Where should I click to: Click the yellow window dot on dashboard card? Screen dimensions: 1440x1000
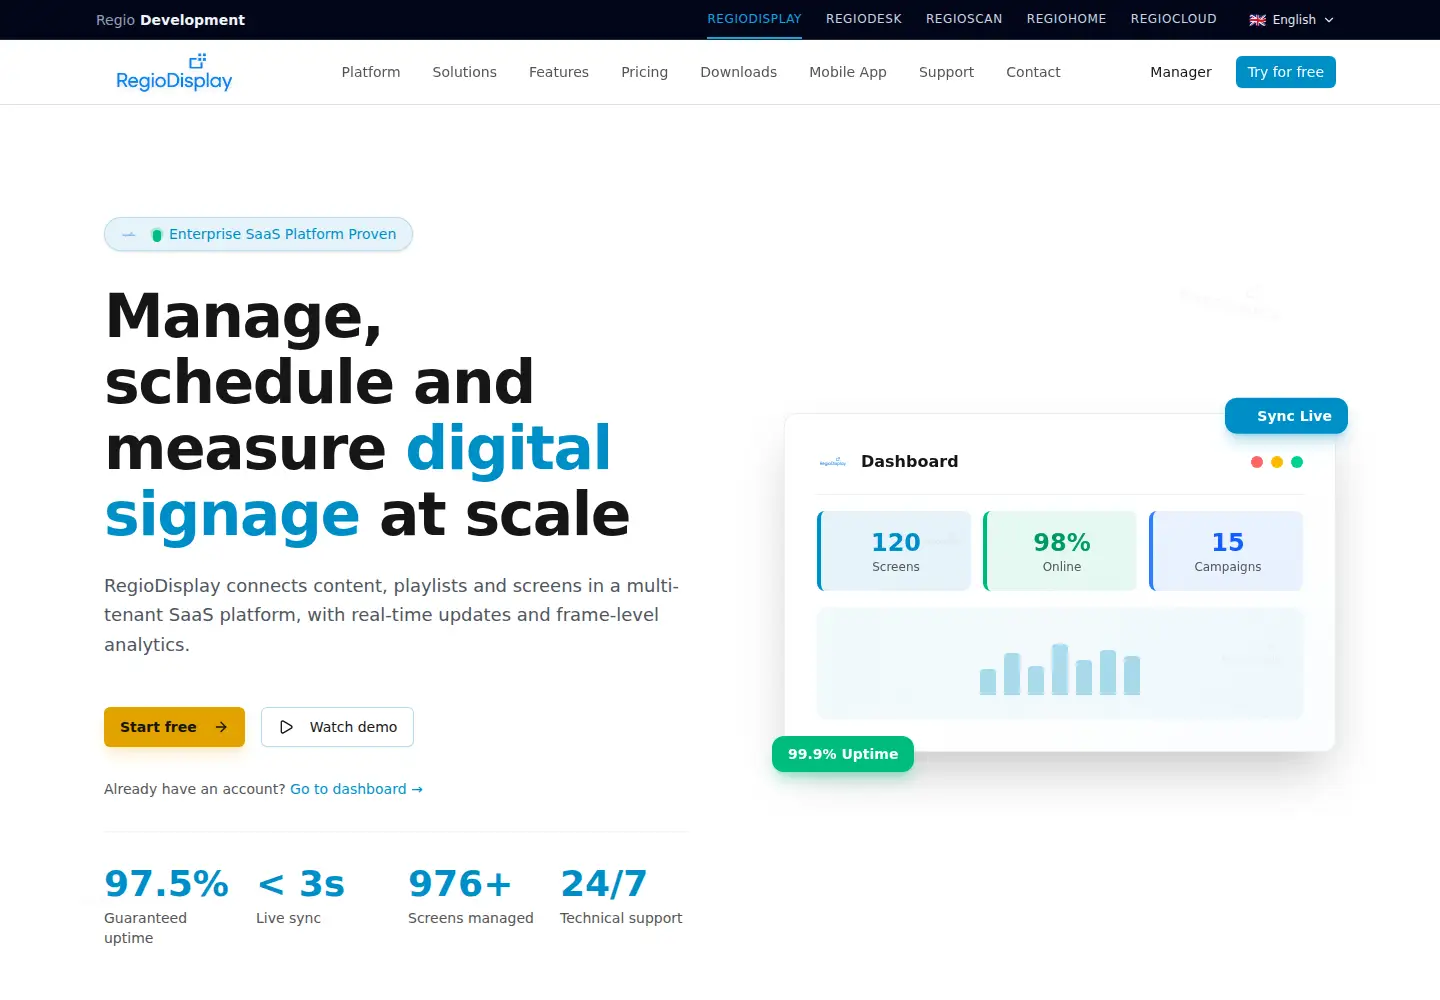(1277, 462)
